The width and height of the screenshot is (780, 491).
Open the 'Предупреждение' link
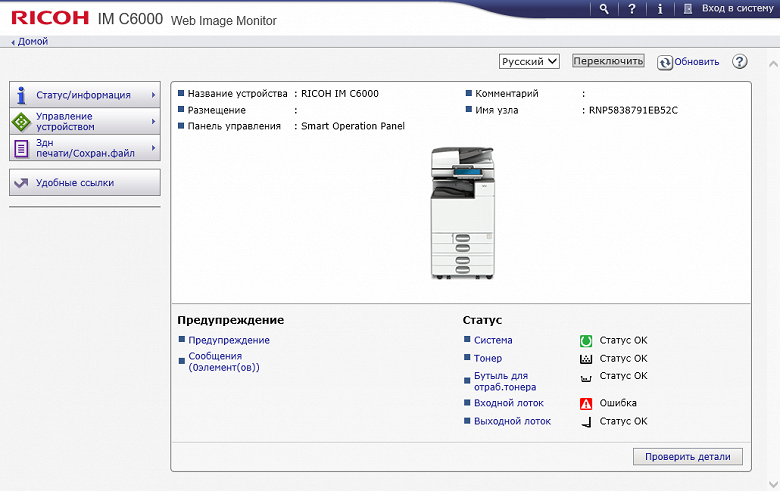click(229, 340)
